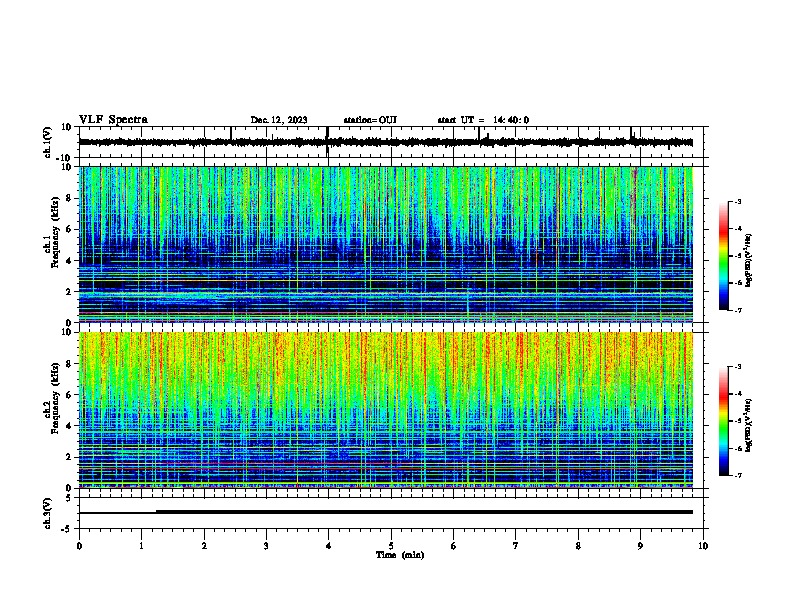This screenshot has height=612, width=792.
Task: Click time axis tick label "9"
Action: 640,546
